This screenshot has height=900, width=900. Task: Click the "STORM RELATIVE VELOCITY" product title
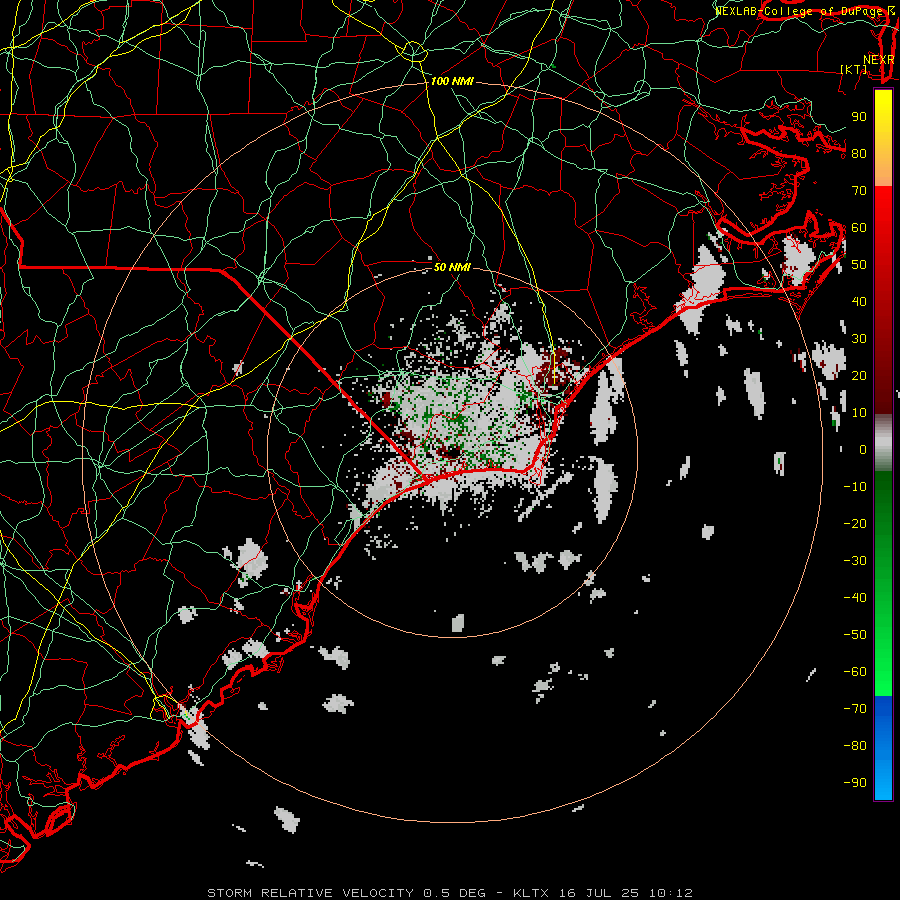(x=310, y=893)
